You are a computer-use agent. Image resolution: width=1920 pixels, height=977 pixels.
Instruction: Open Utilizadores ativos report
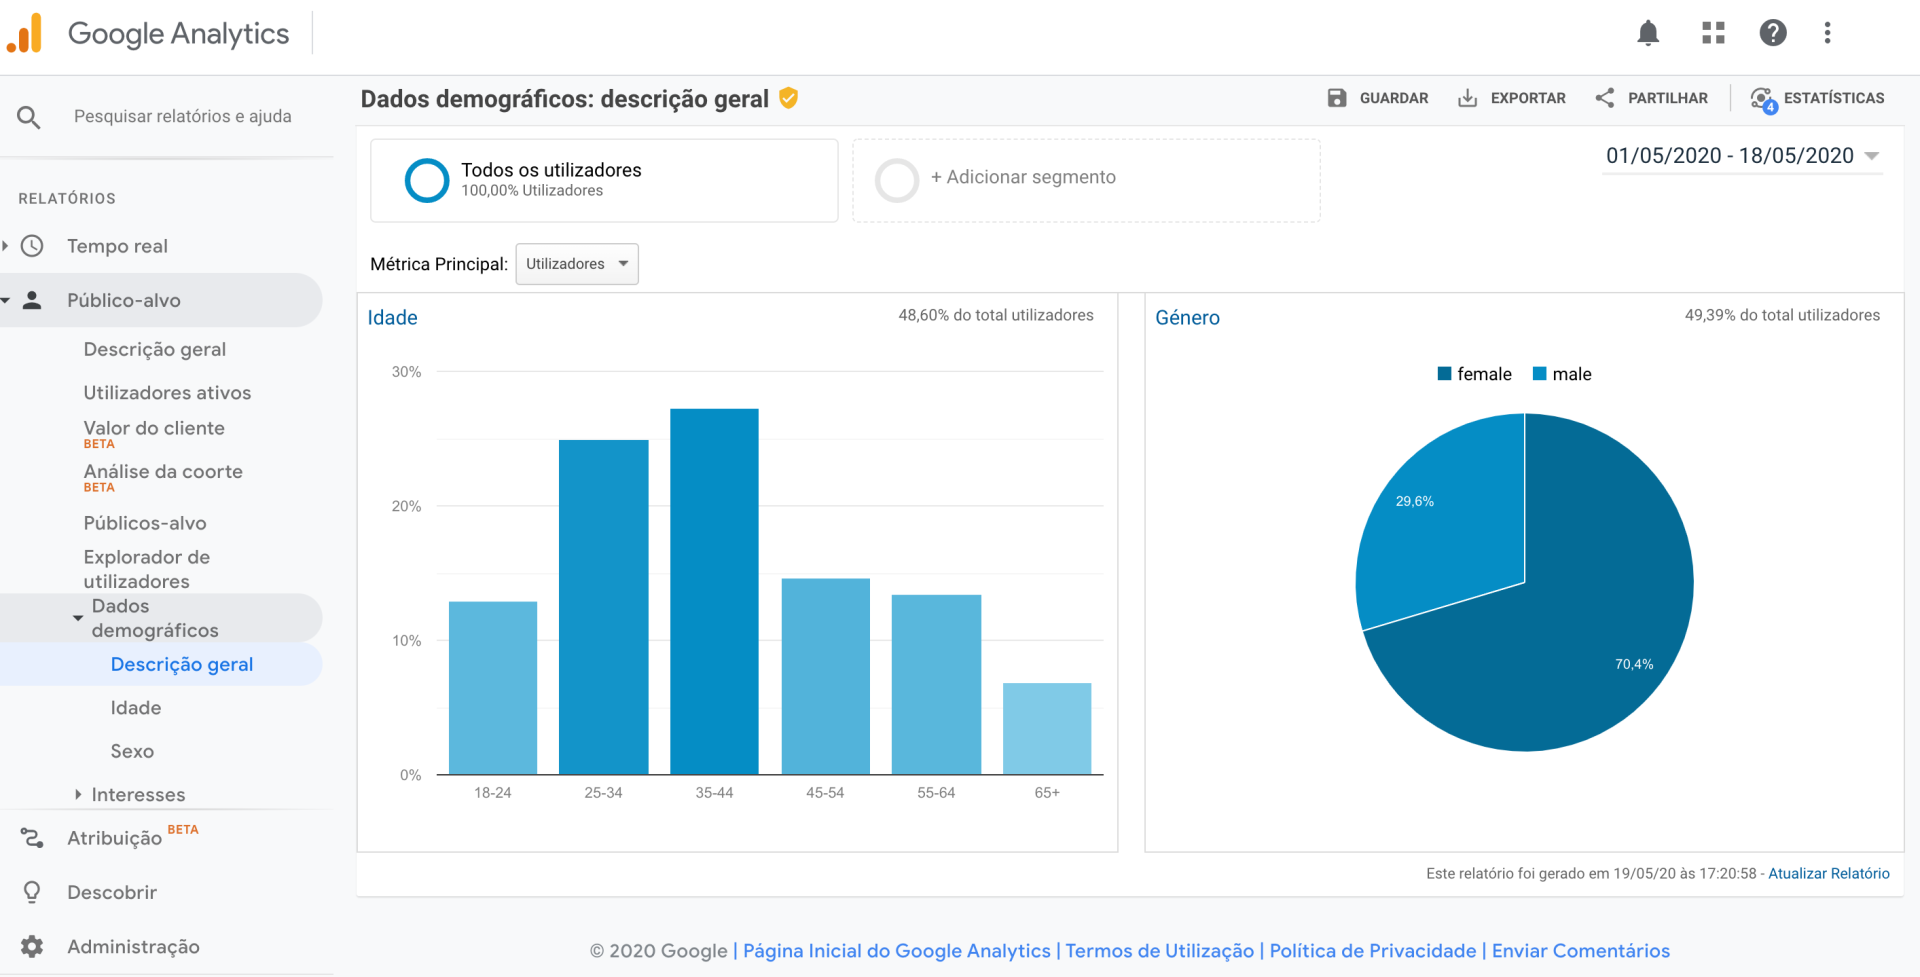167,393
